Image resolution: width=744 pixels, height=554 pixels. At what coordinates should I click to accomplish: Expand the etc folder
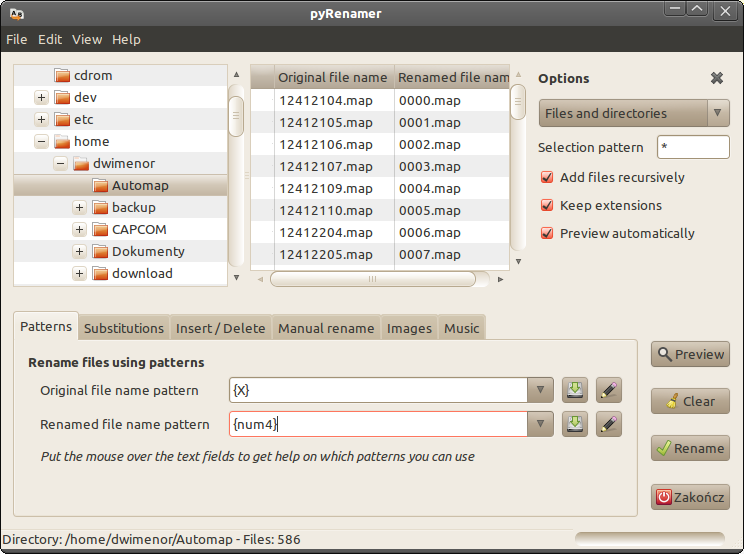pos(41,120)
